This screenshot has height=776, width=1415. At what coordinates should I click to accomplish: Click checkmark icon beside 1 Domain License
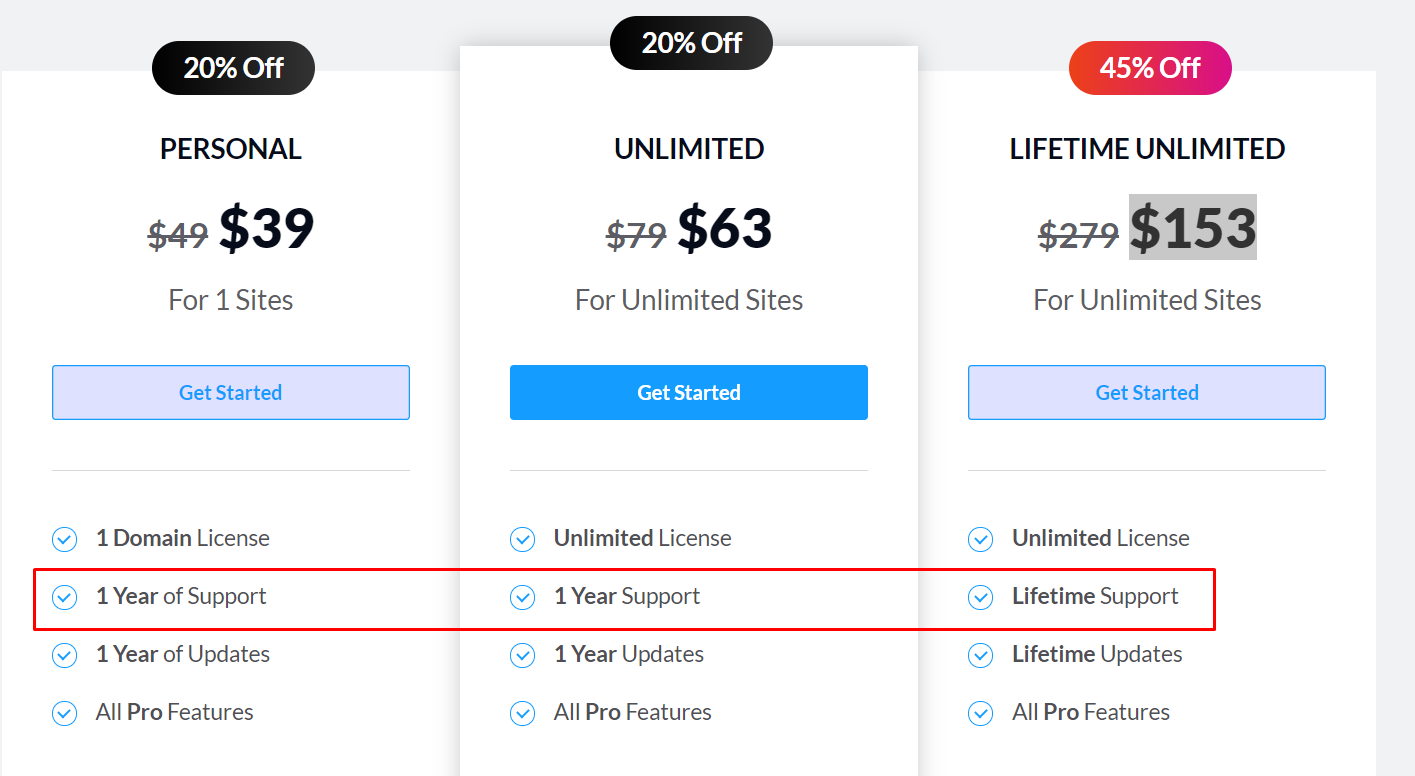point(64,540)
